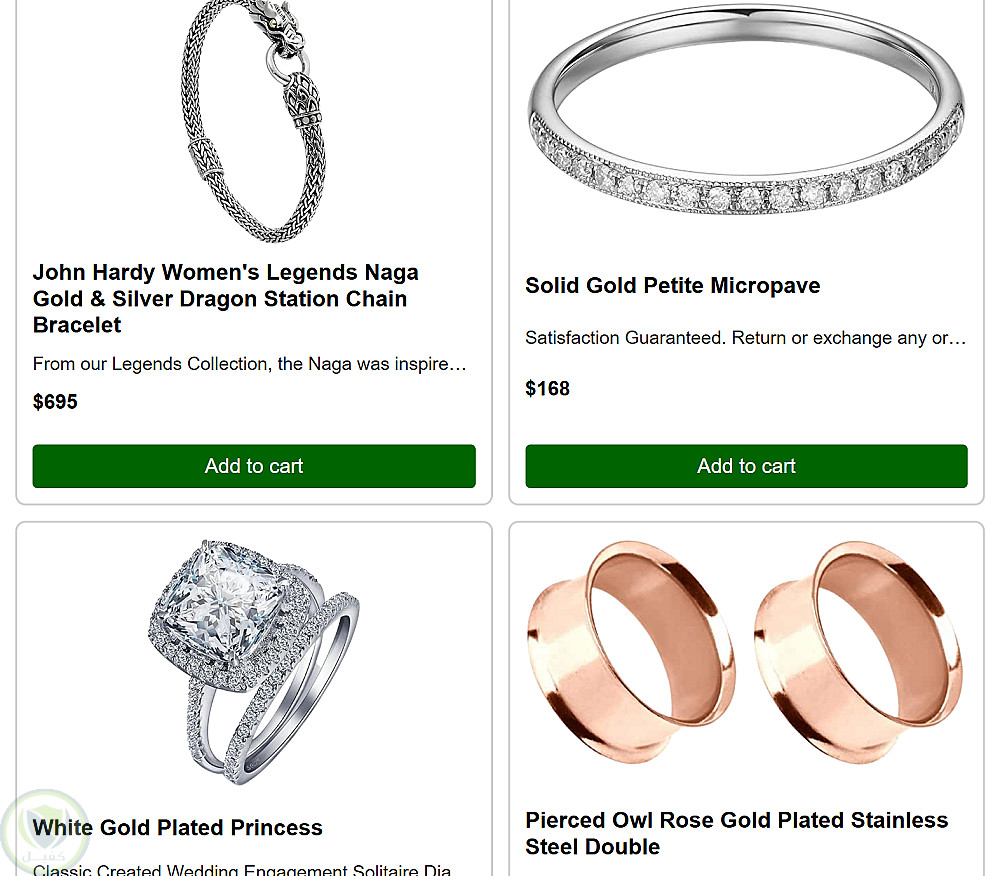
Task: Click the $695 price label
Action: pos(55,402)
